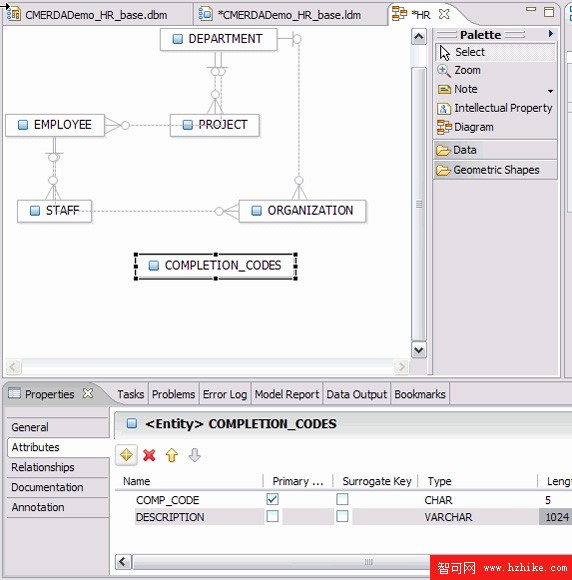Select the EMPLOYEE entity
This screenshot has height=580, width=572.
[x=55, y=125]
